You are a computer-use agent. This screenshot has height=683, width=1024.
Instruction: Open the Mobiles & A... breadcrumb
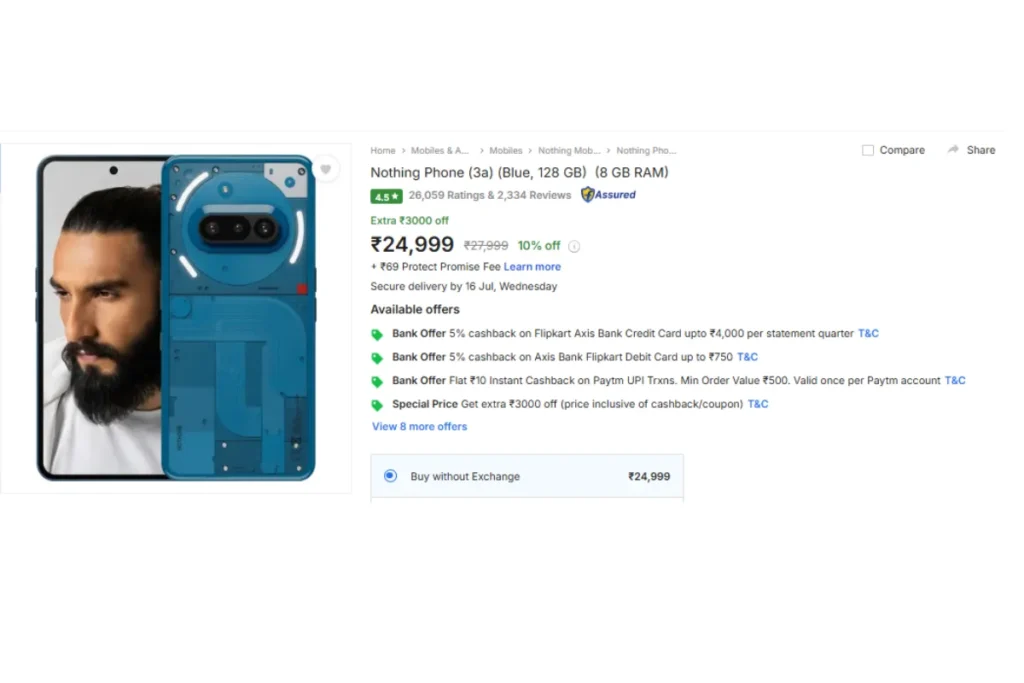pyautogui.click(x=440, y=151)
